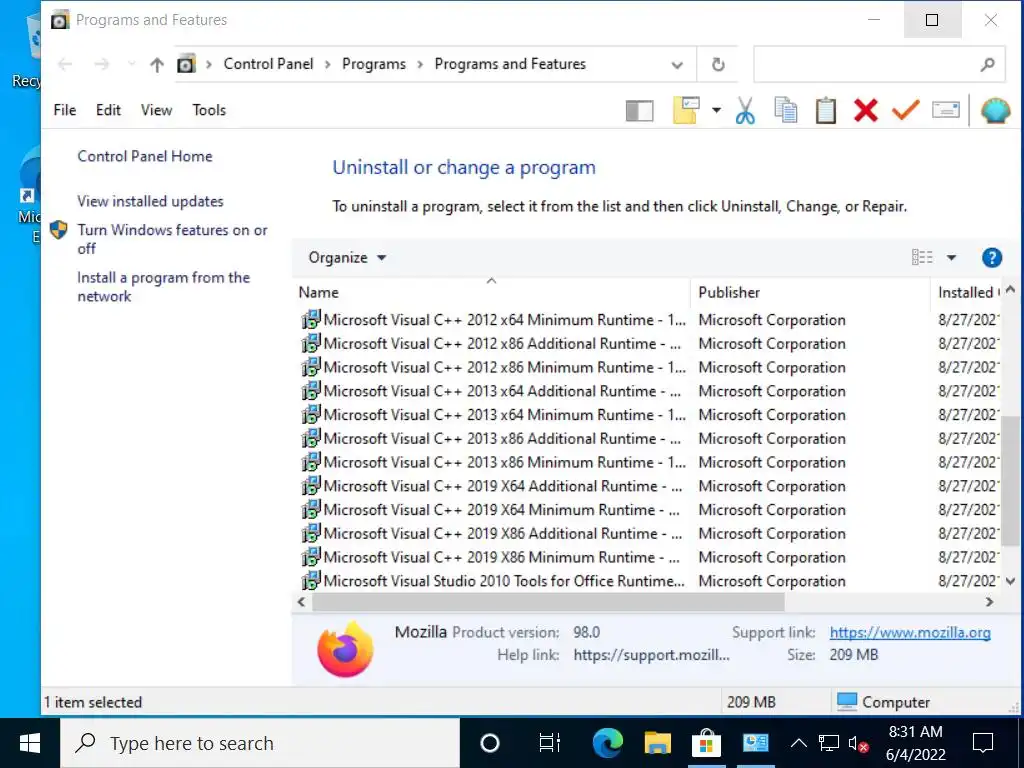Click the shell globe icon in toolbar
The width and height of the screenshot is (1024, 768).
pyautogui.click(x=995, y=110)
